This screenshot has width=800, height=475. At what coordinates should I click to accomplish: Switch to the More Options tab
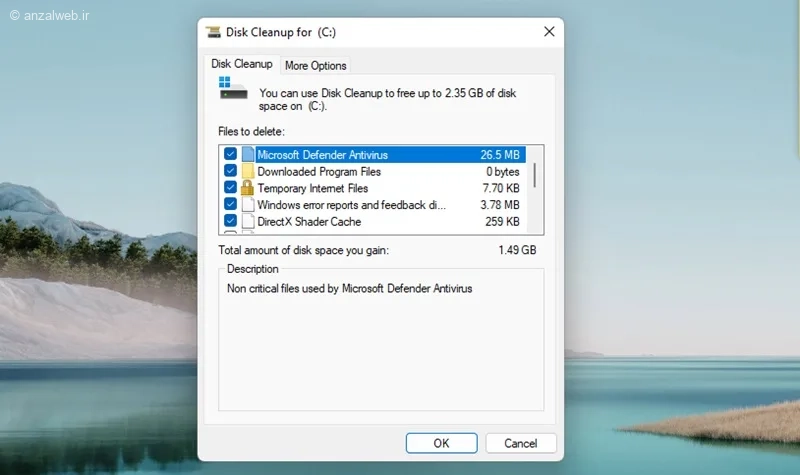[315, 65]
